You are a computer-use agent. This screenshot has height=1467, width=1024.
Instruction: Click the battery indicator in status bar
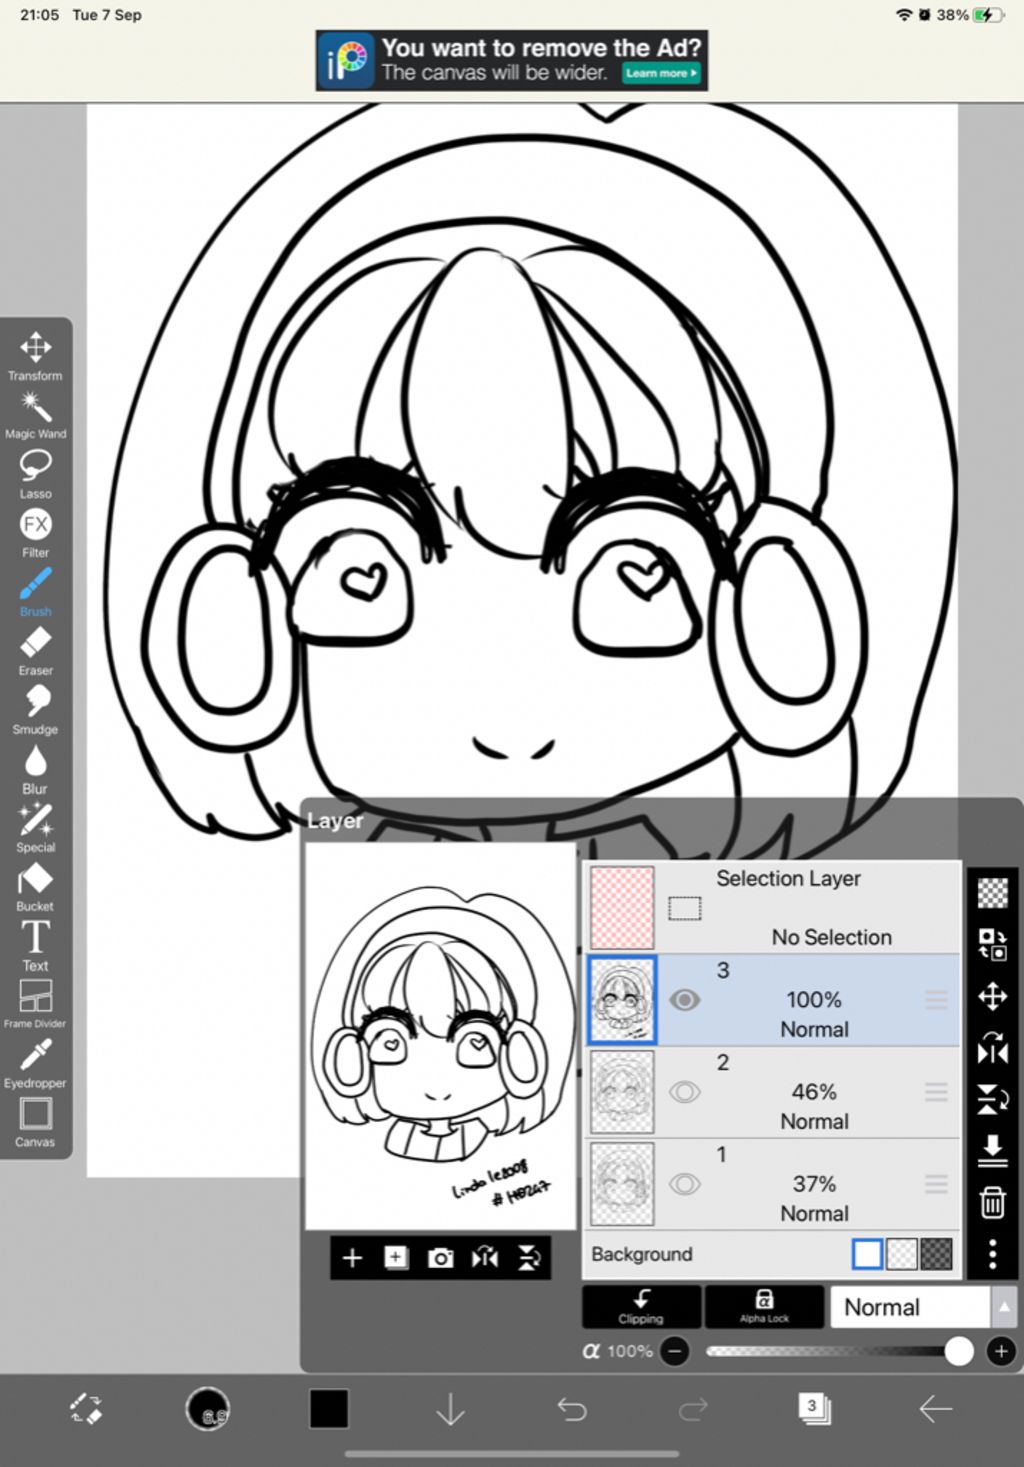[x=987, y=15]
